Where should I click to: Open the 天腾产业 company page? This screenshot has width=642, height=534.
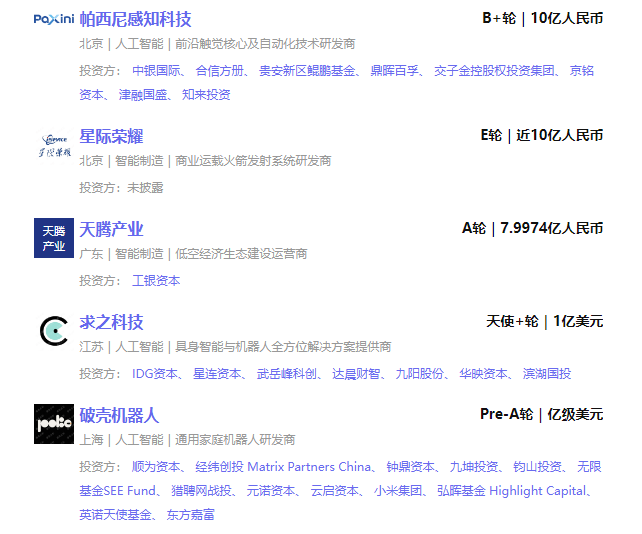pos(111,229)
